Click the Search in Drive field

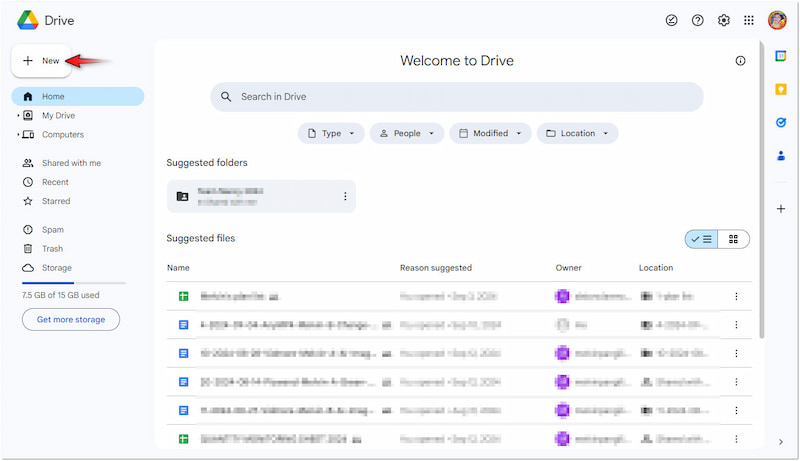click(456, 97)
